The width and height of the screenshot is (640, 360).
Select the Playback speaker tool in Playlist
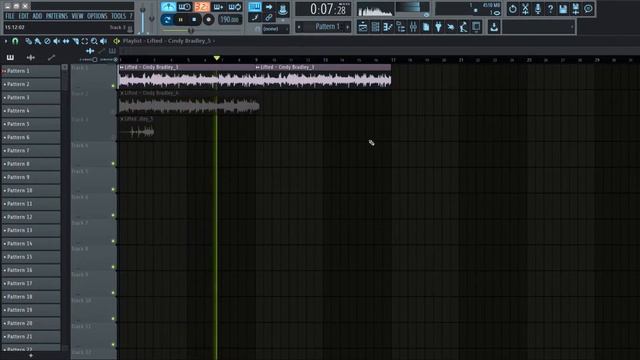[x=104, y=41]
